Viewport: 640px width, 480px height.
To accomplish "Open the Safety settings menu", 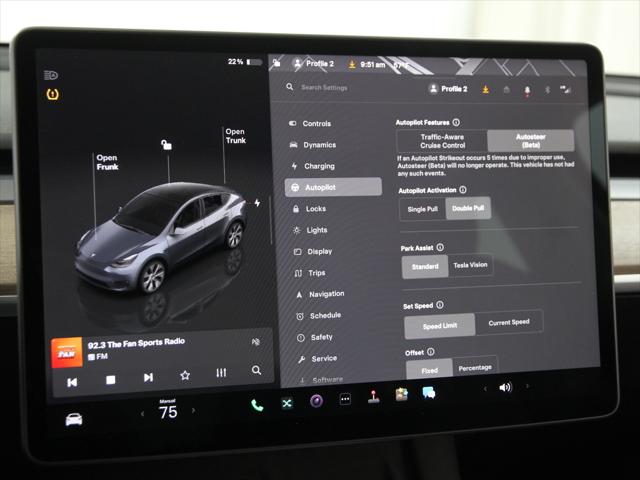I will (x=315, y=337).
